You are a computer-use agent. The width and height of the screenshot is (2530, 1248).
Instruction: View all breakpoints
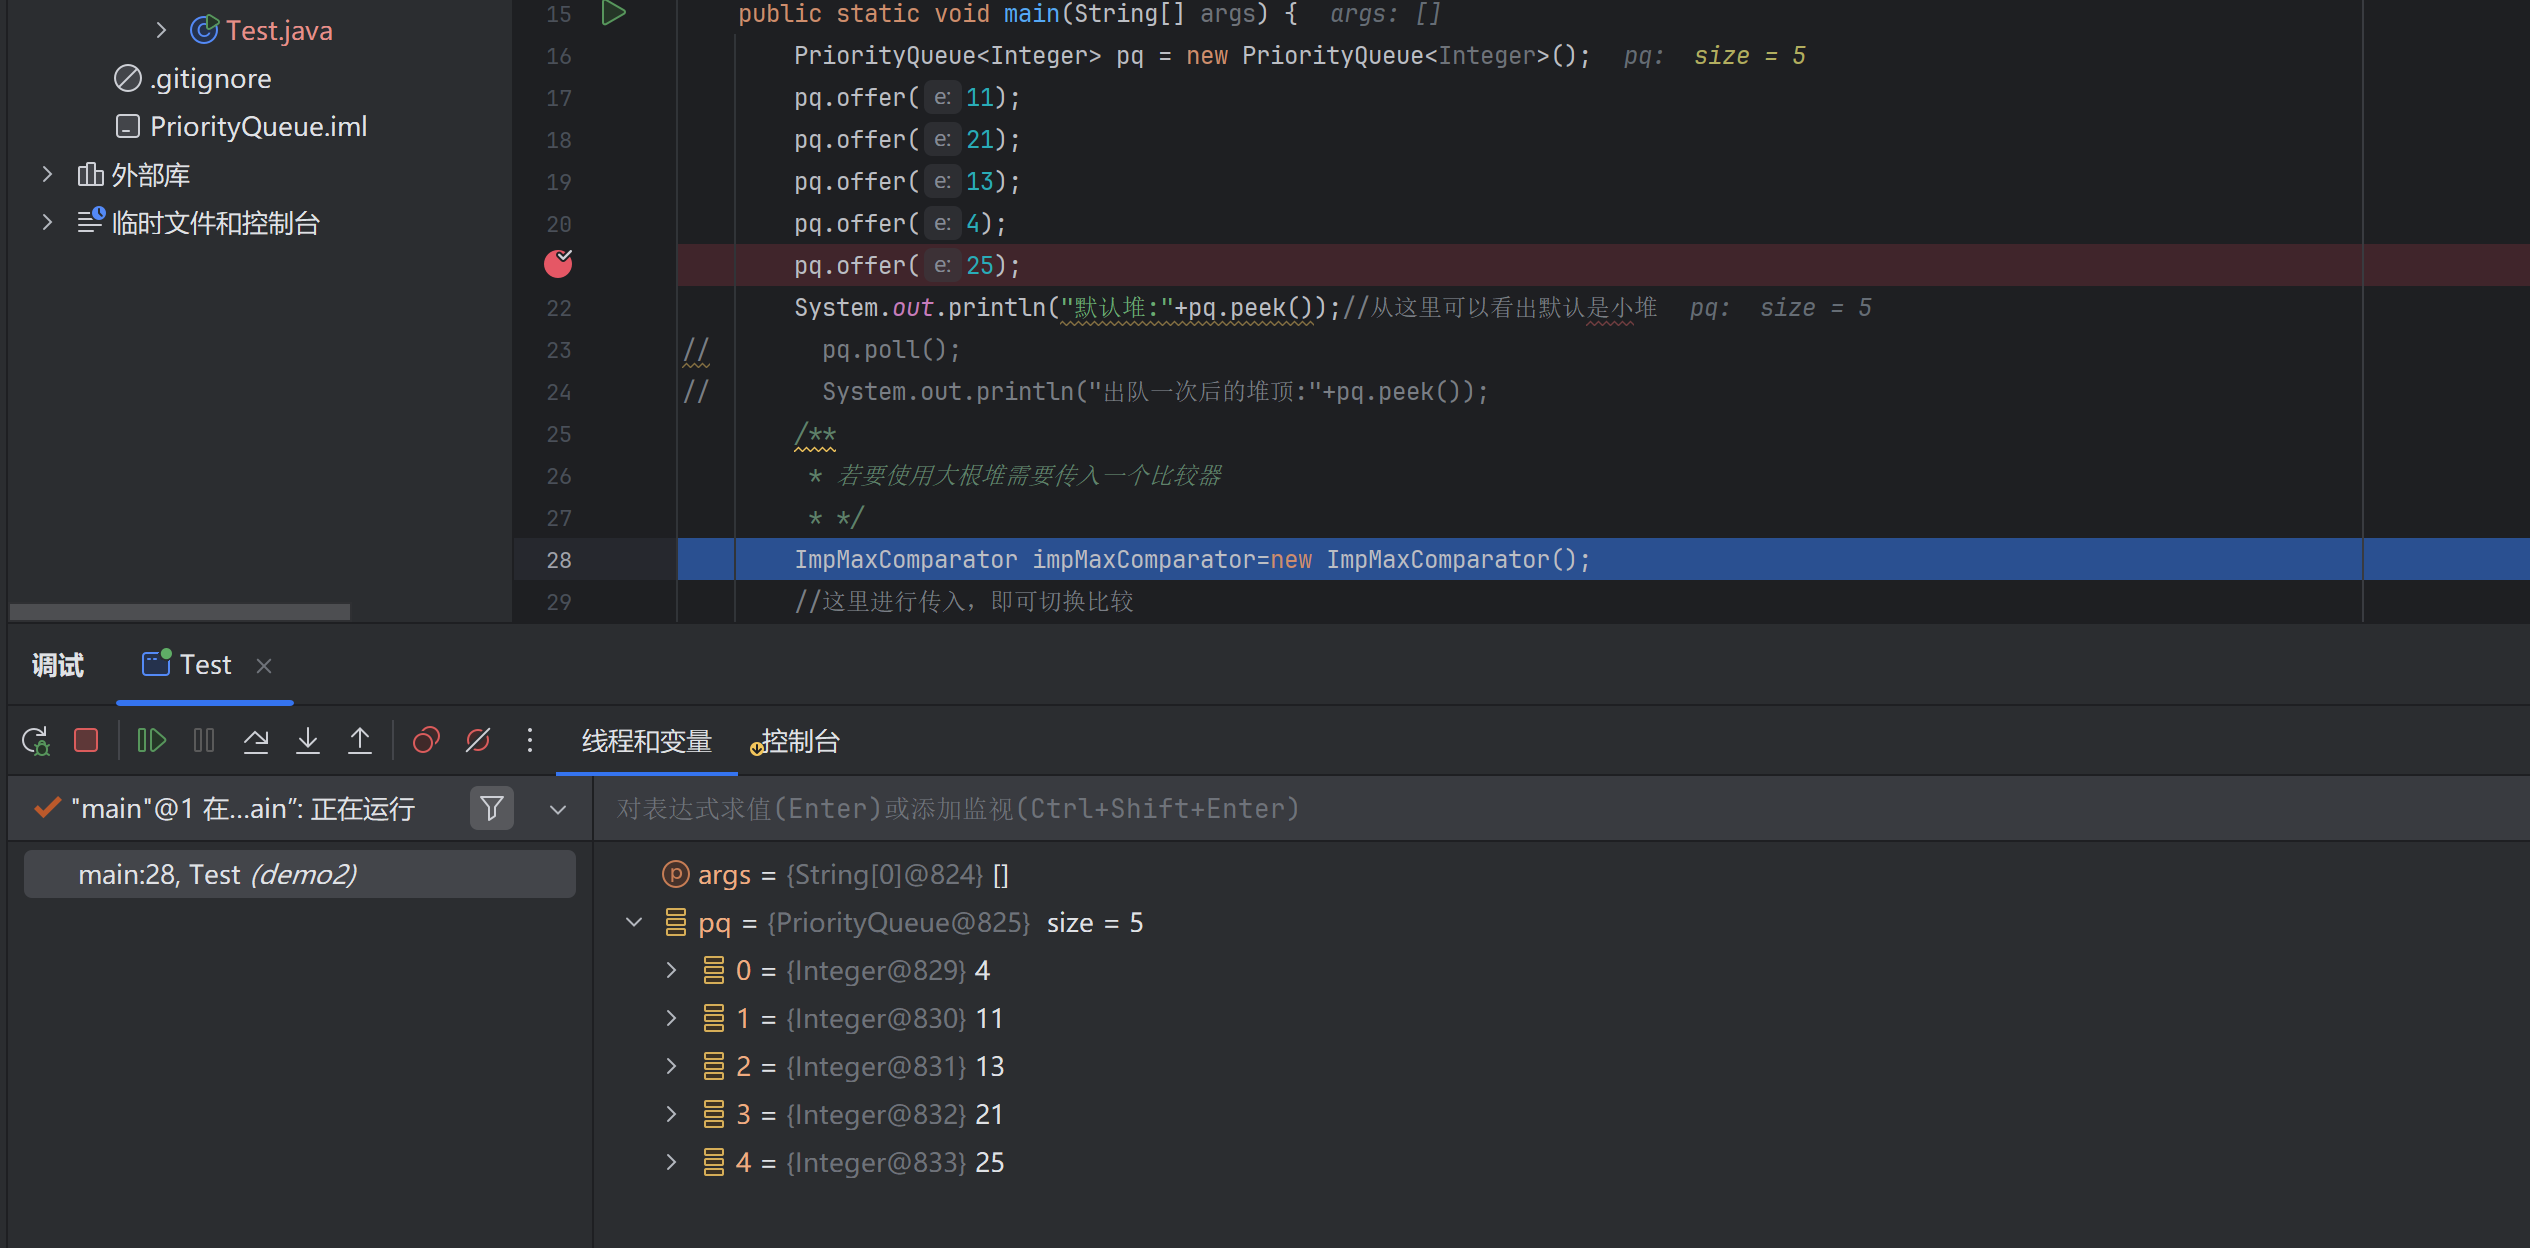tap(427, 740)
